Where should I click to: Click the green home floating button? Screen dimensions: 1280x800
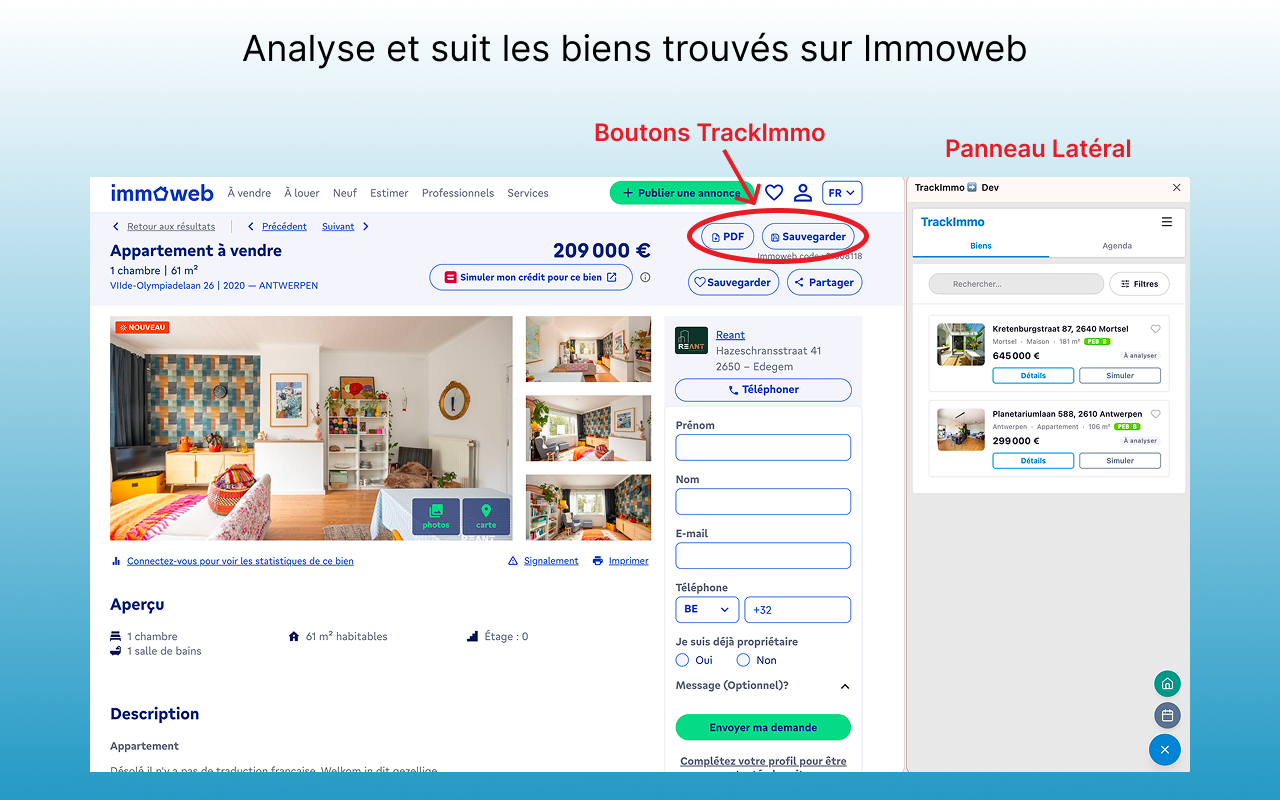[1166, 684]
